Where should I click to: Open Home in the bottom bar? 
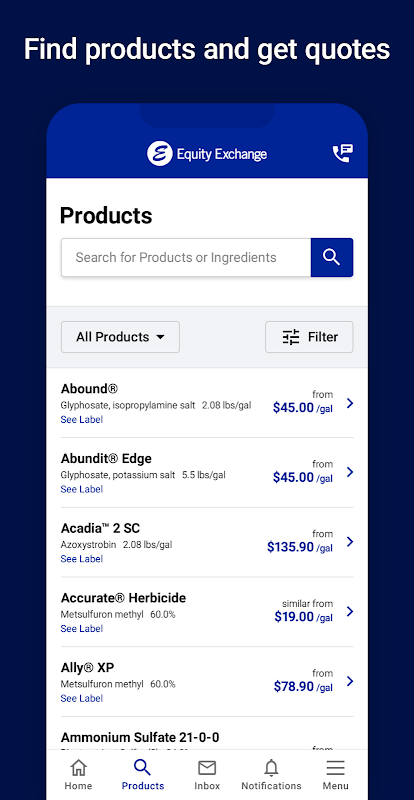tap(78, 774)
